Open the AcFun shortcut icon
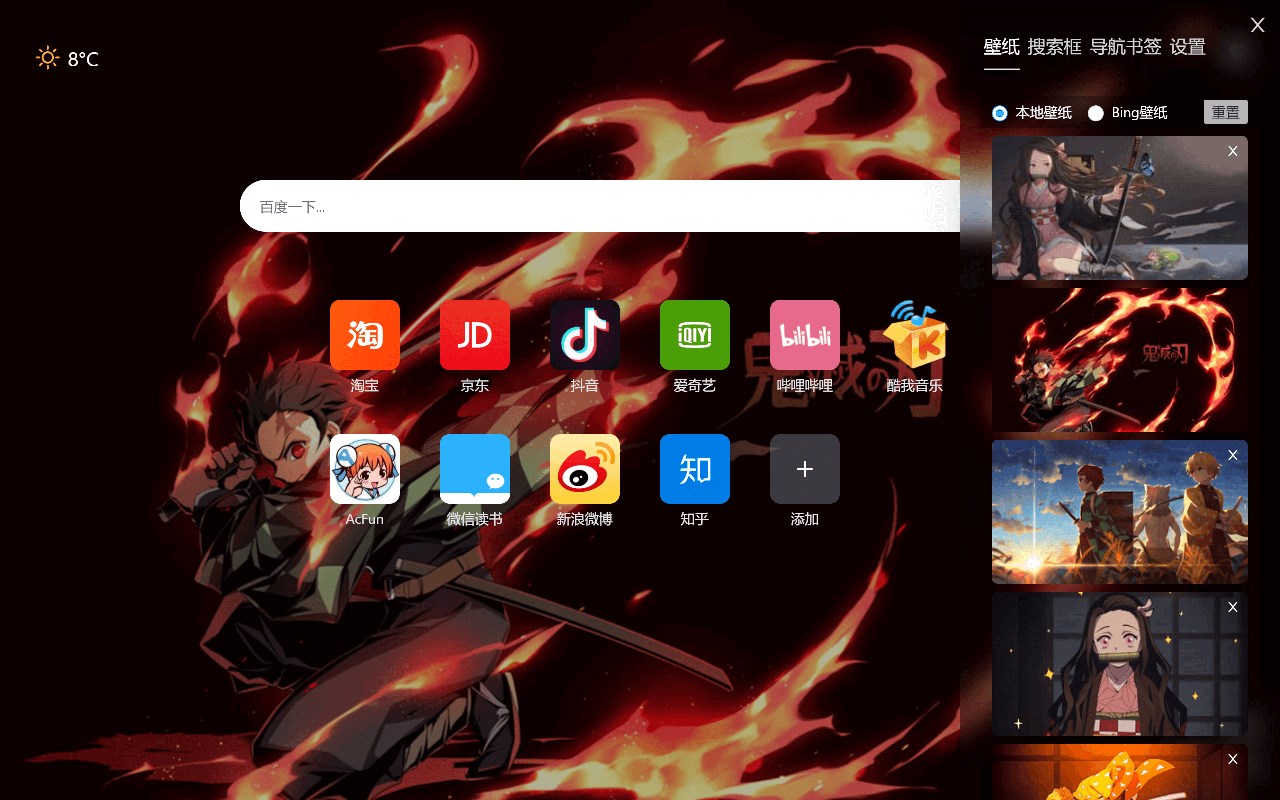Screen dimensions: 1280x800 click(365, 469)
